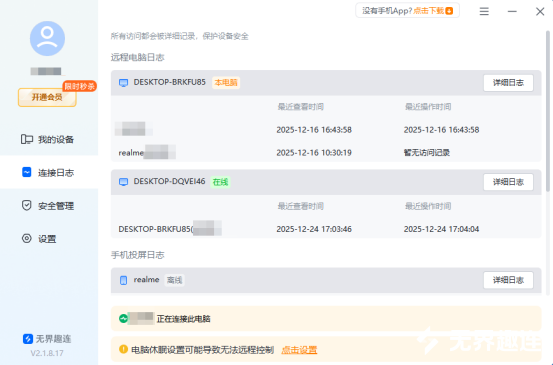Click 开通会员 membership button
553x365 pixels.
tap(47, 97)
